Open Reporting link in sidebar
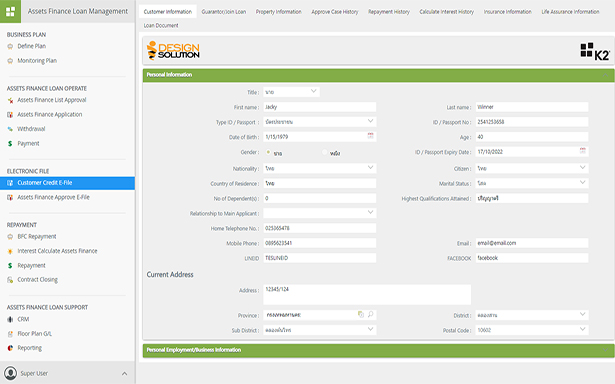The image size is (615, 384). pos(29,348)
